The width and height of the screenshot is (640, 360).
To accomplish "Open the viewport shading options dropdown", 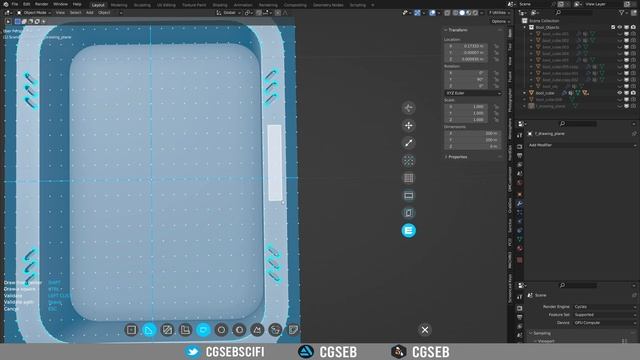I will (482, 13).
